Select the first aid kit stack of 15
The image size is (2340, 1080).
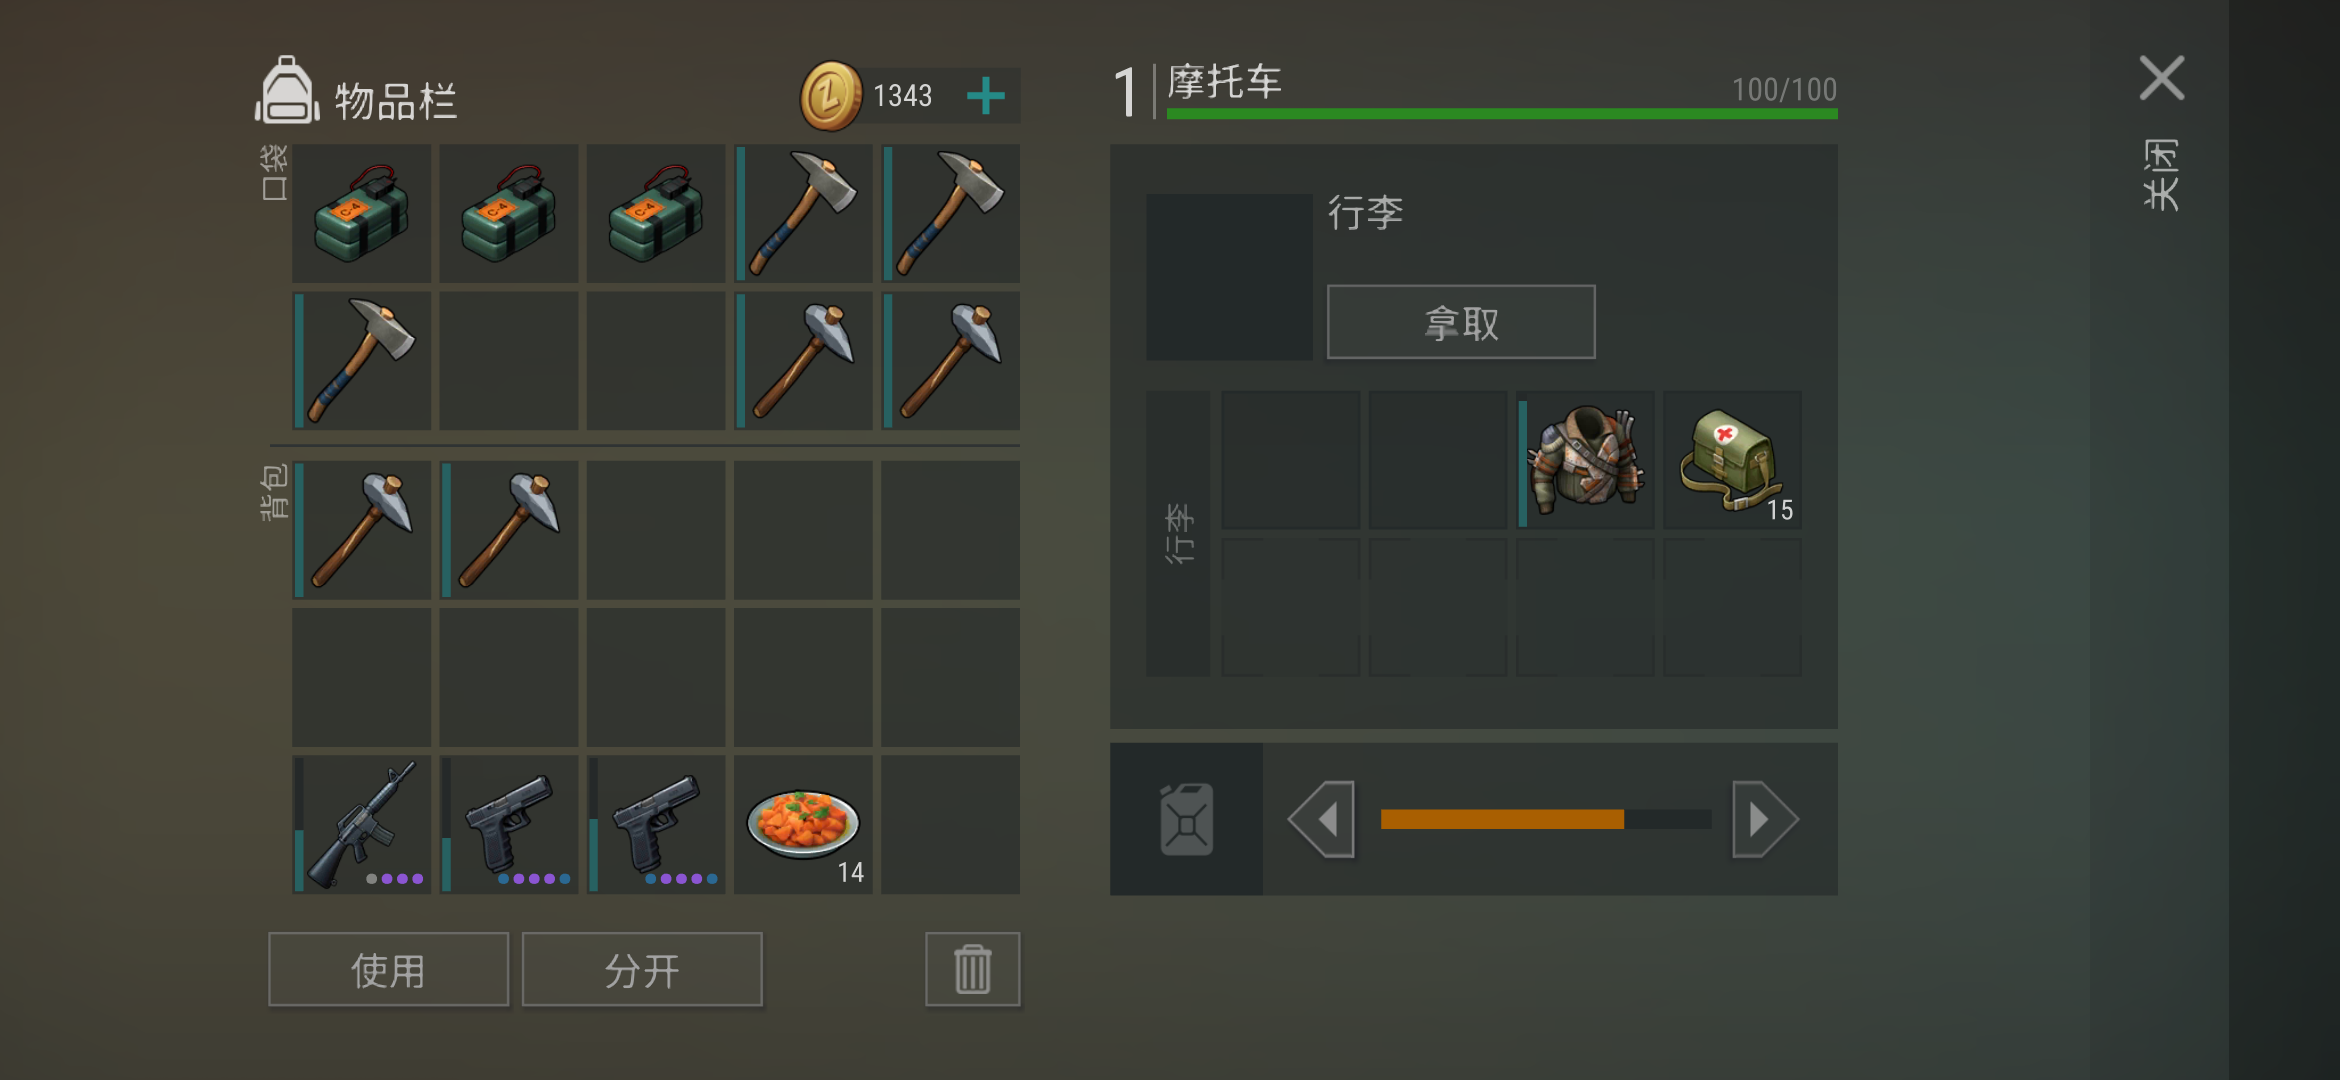1732,460
